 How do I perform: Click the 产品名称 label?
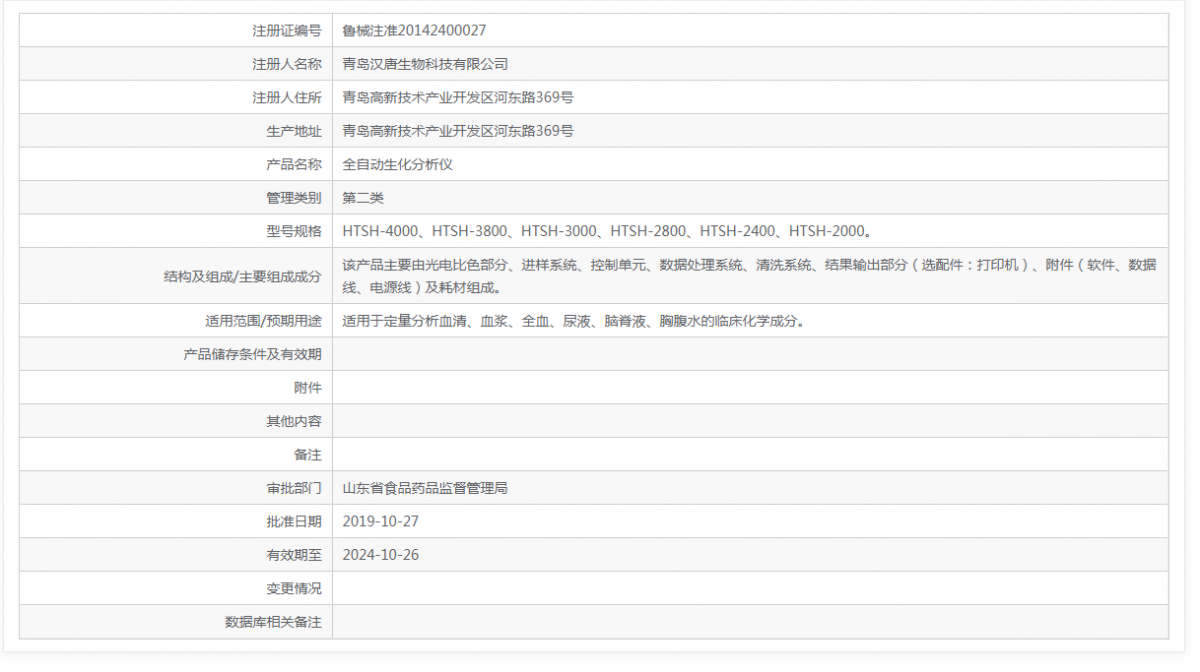[x=294, y=164]
